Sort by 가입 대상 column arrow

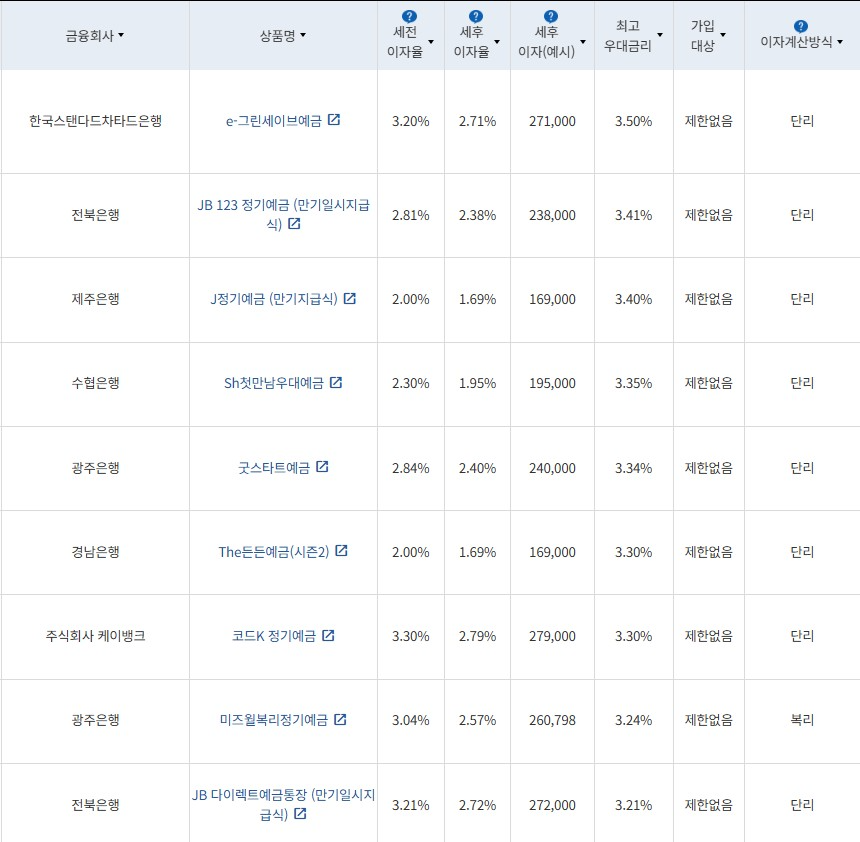click(x=723, y=35)
